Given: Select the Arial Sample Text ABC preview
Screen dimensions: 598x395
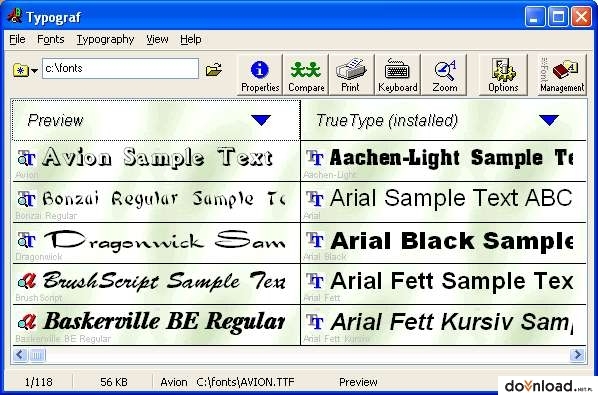Looking at the screenshot, I should click(x=451, y=198).
